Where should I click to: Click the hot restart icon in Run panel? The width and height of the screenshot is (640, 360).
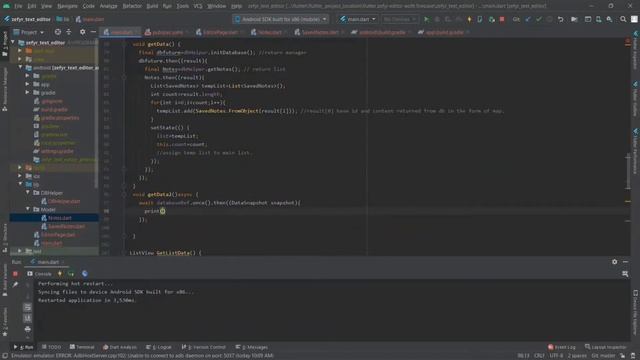coord(71,274)
